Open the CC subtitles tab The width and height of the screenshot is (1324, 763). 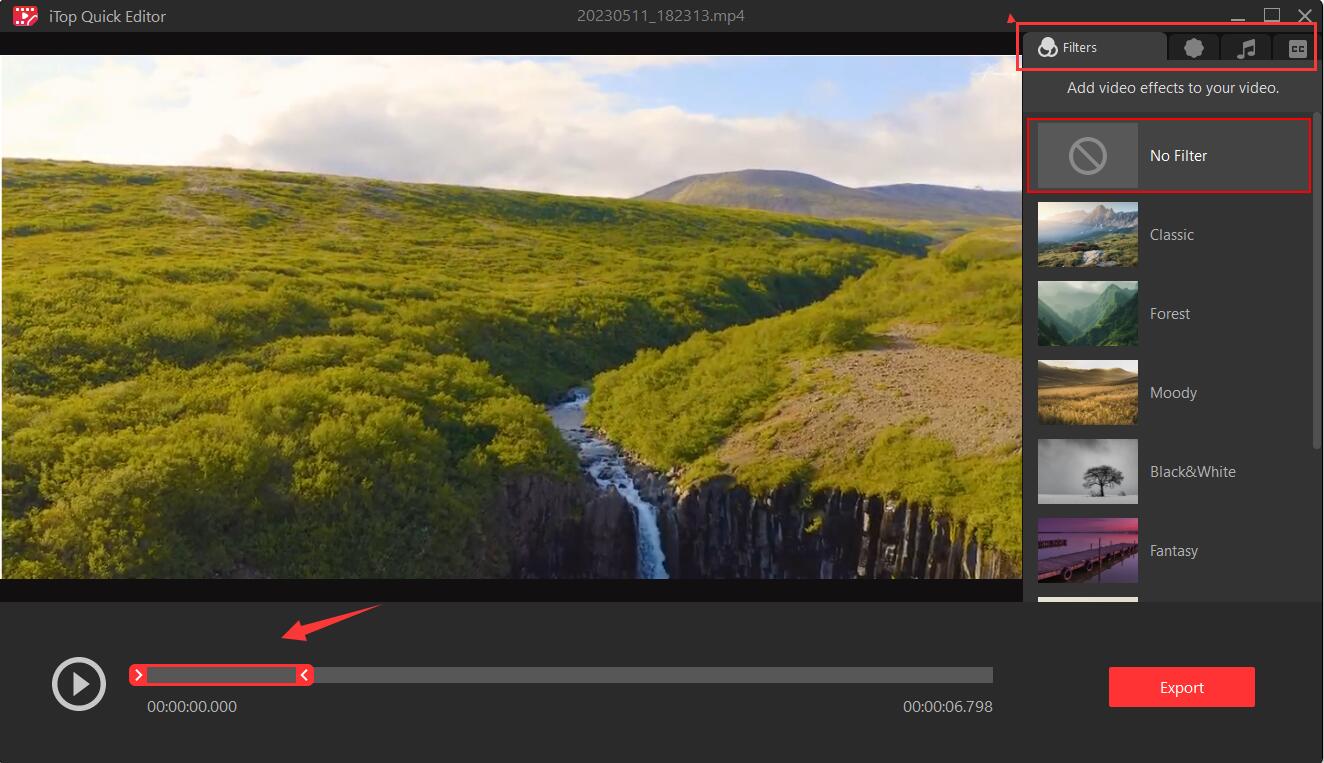pyautogui.click(x=1297, y=49)
